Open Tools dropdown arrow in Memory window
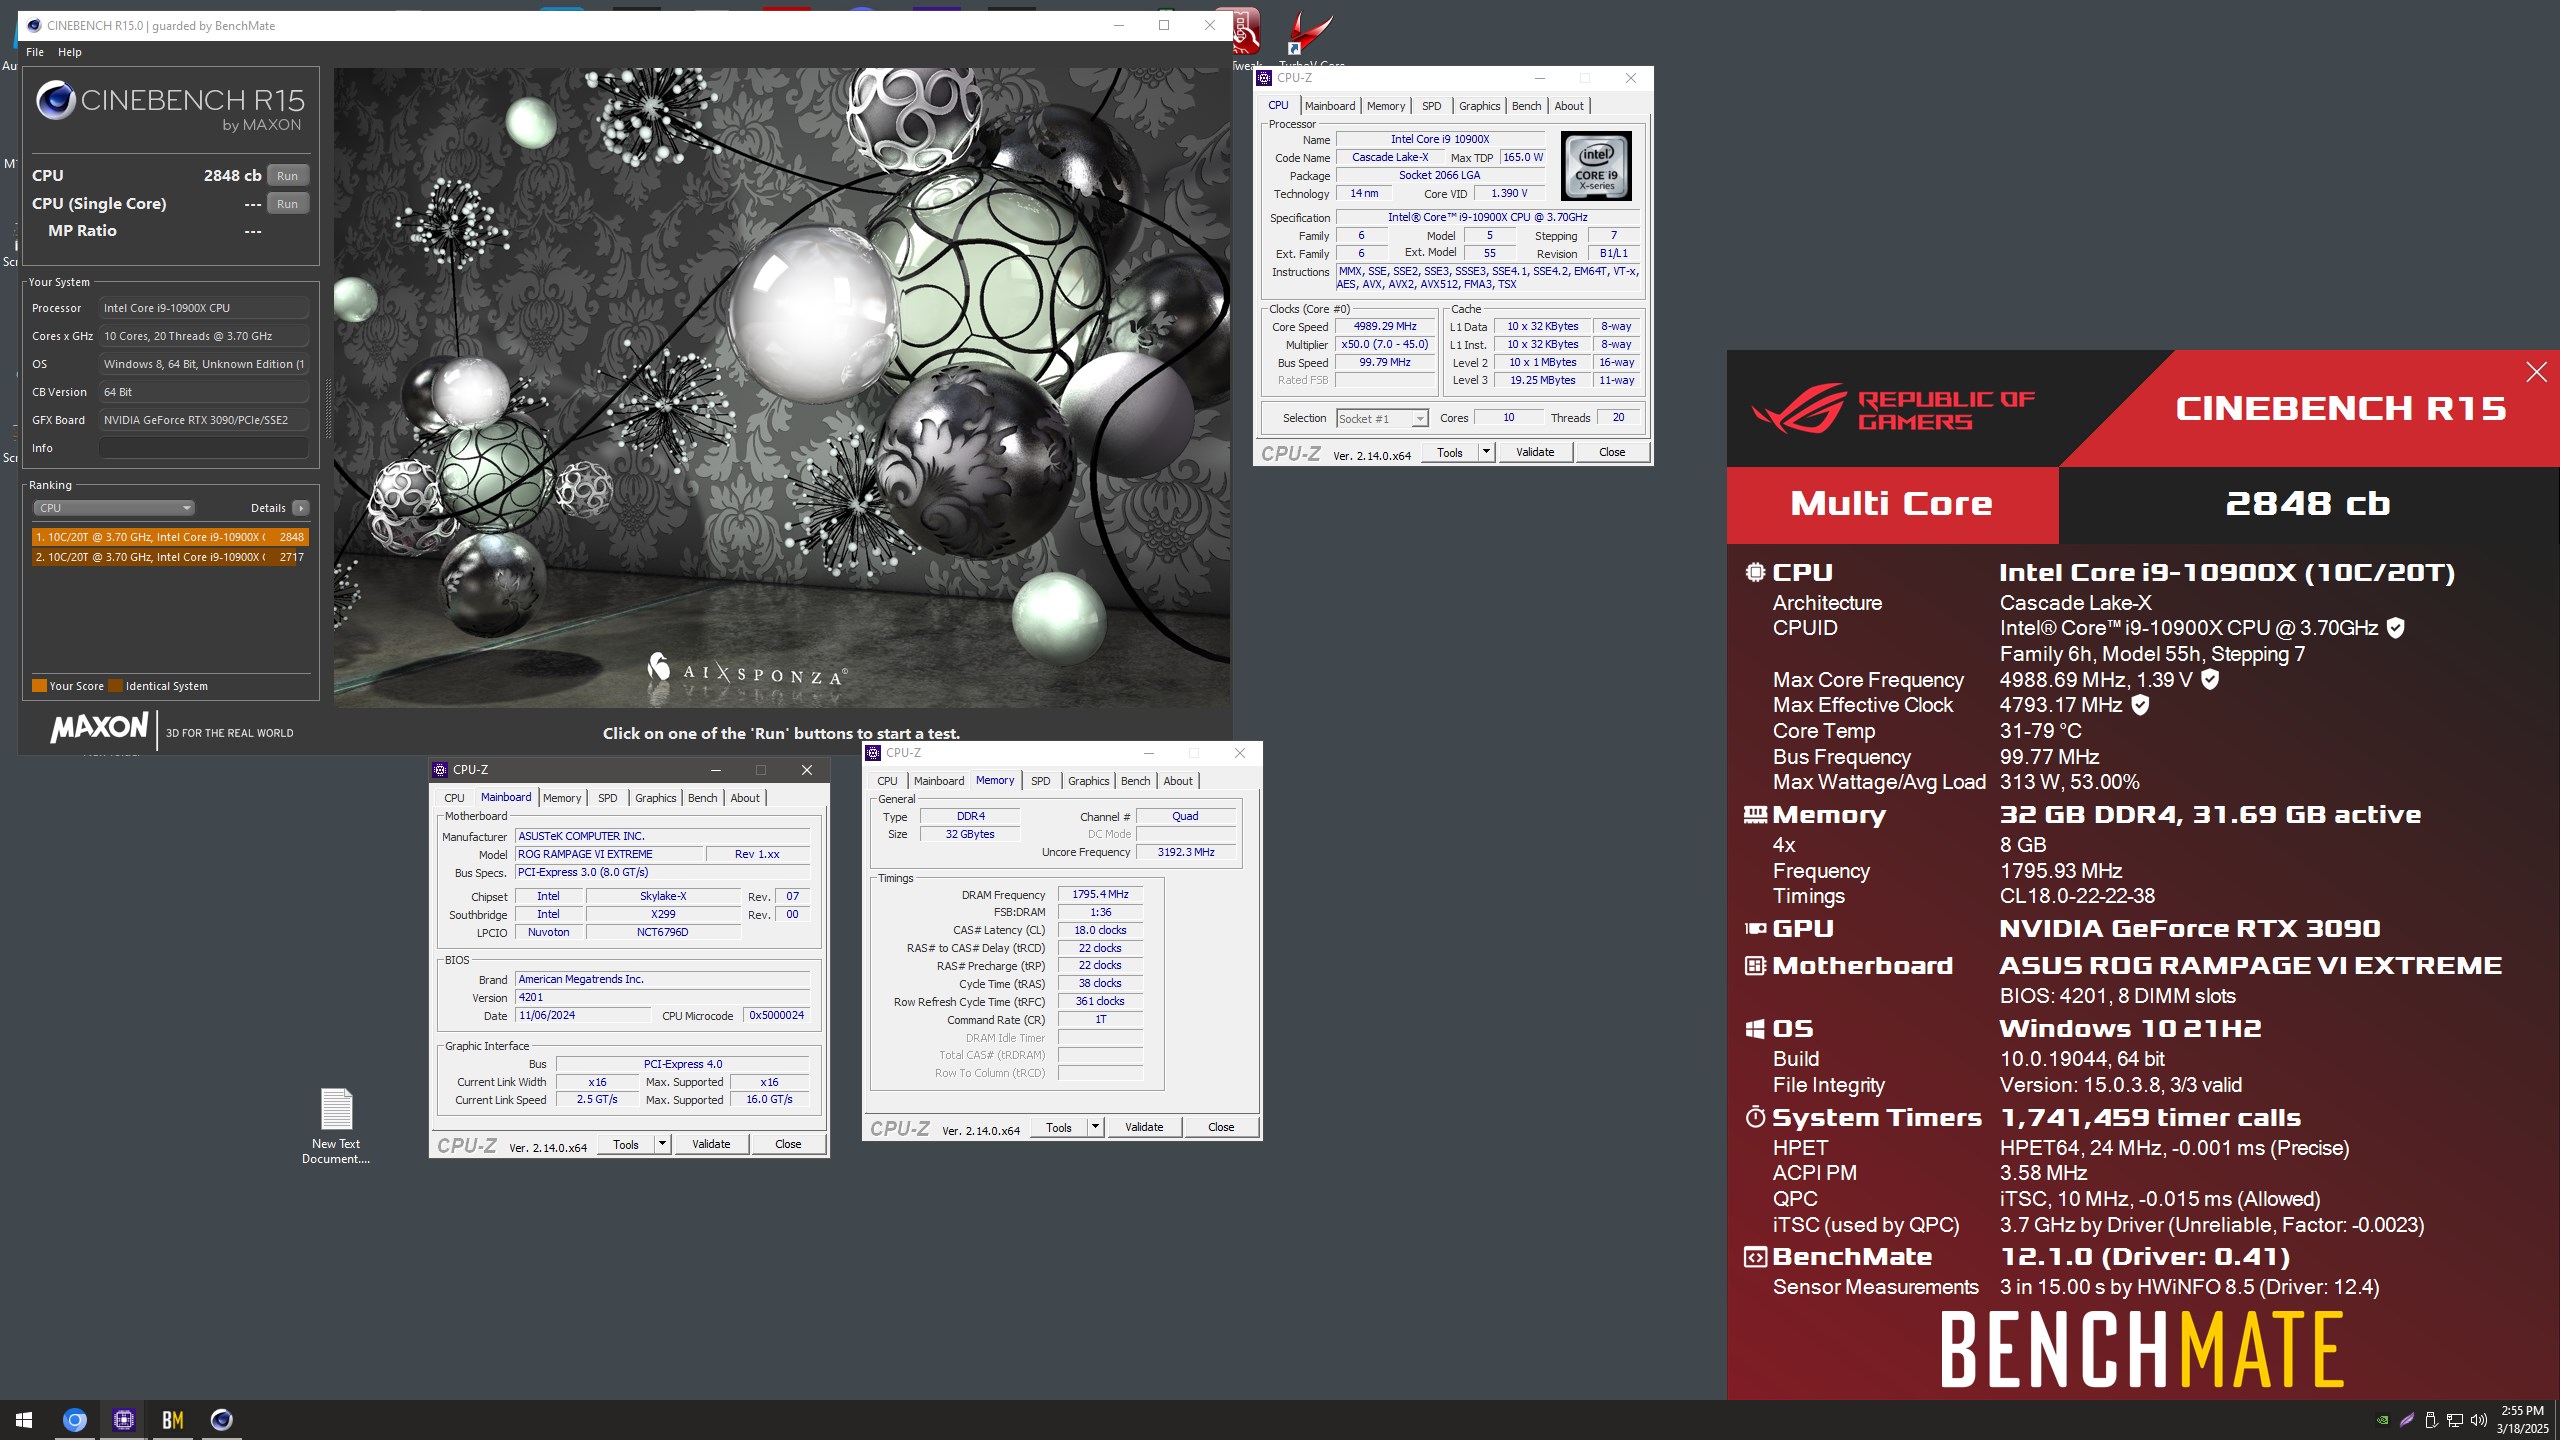Screen dimensions: 2560x1440 1095,1128
